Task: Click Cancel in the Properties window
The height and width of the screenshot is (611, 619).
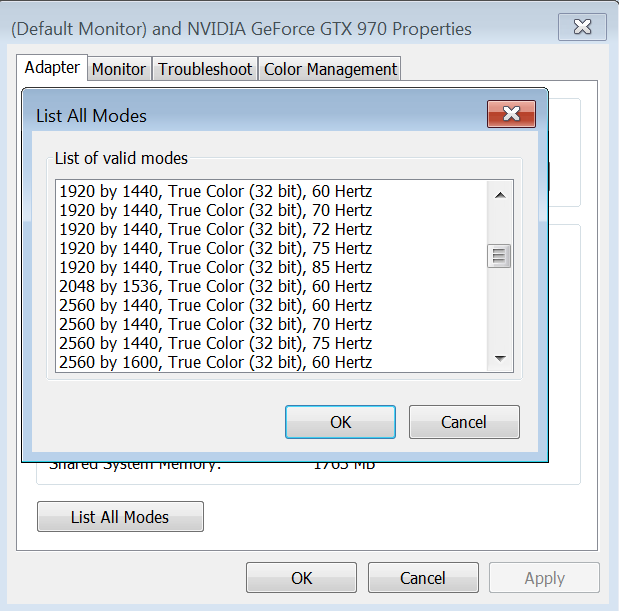Action: tap(423, 578)
